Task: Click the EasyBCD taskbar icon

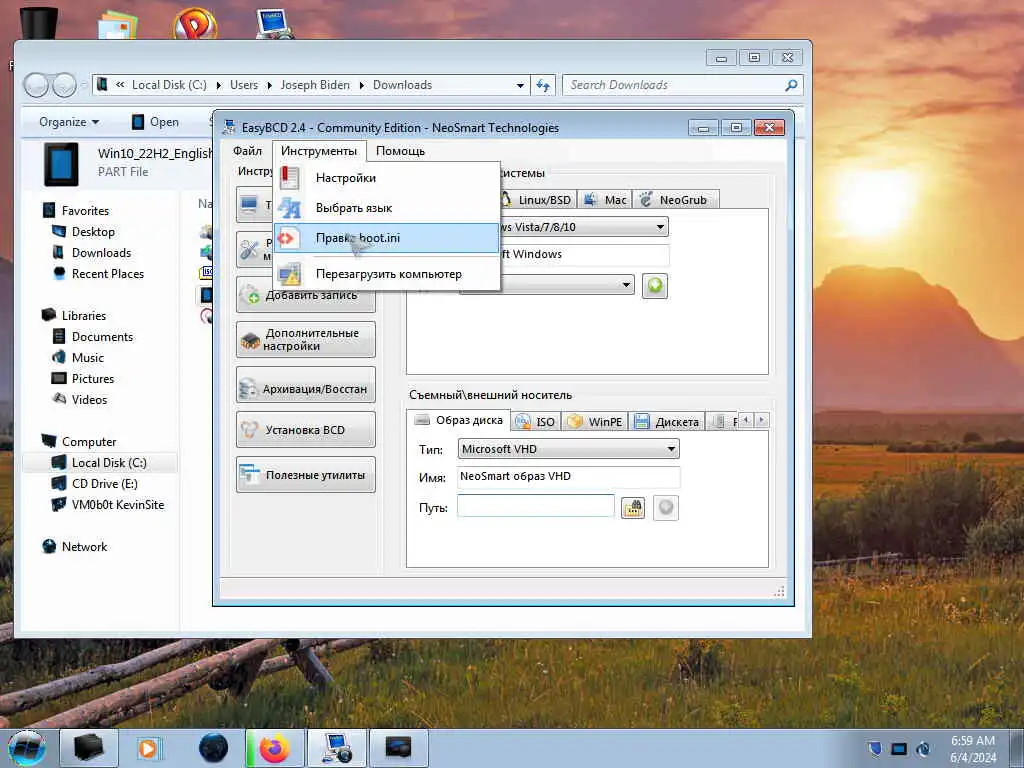Action: 337,748
